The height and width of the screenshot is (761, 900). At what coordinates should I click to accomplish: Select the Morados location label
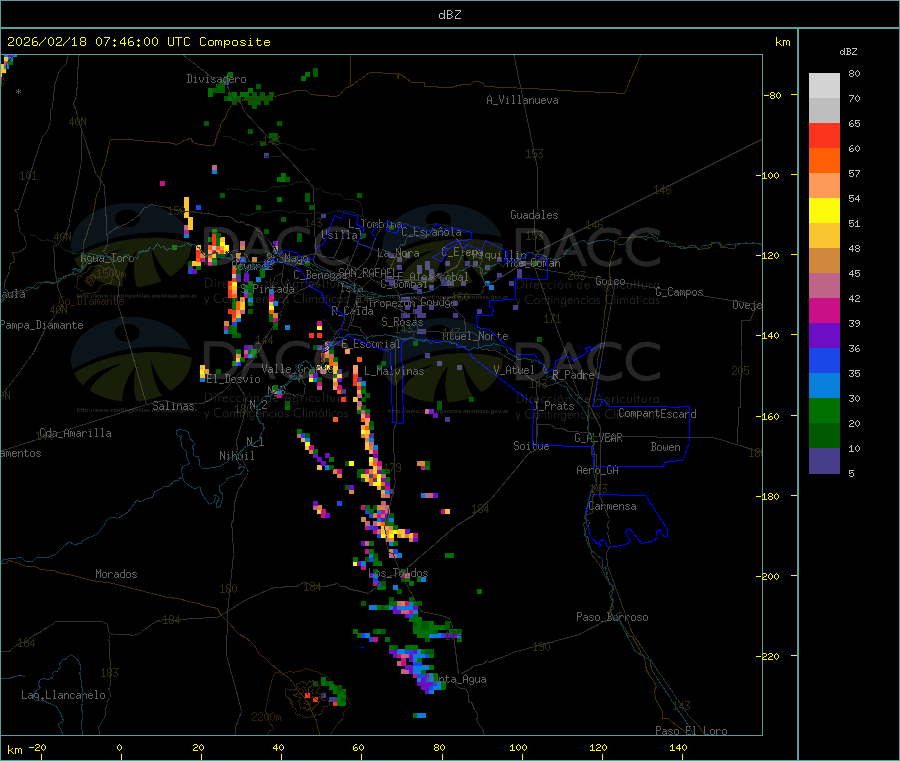[x=117, y=574]
